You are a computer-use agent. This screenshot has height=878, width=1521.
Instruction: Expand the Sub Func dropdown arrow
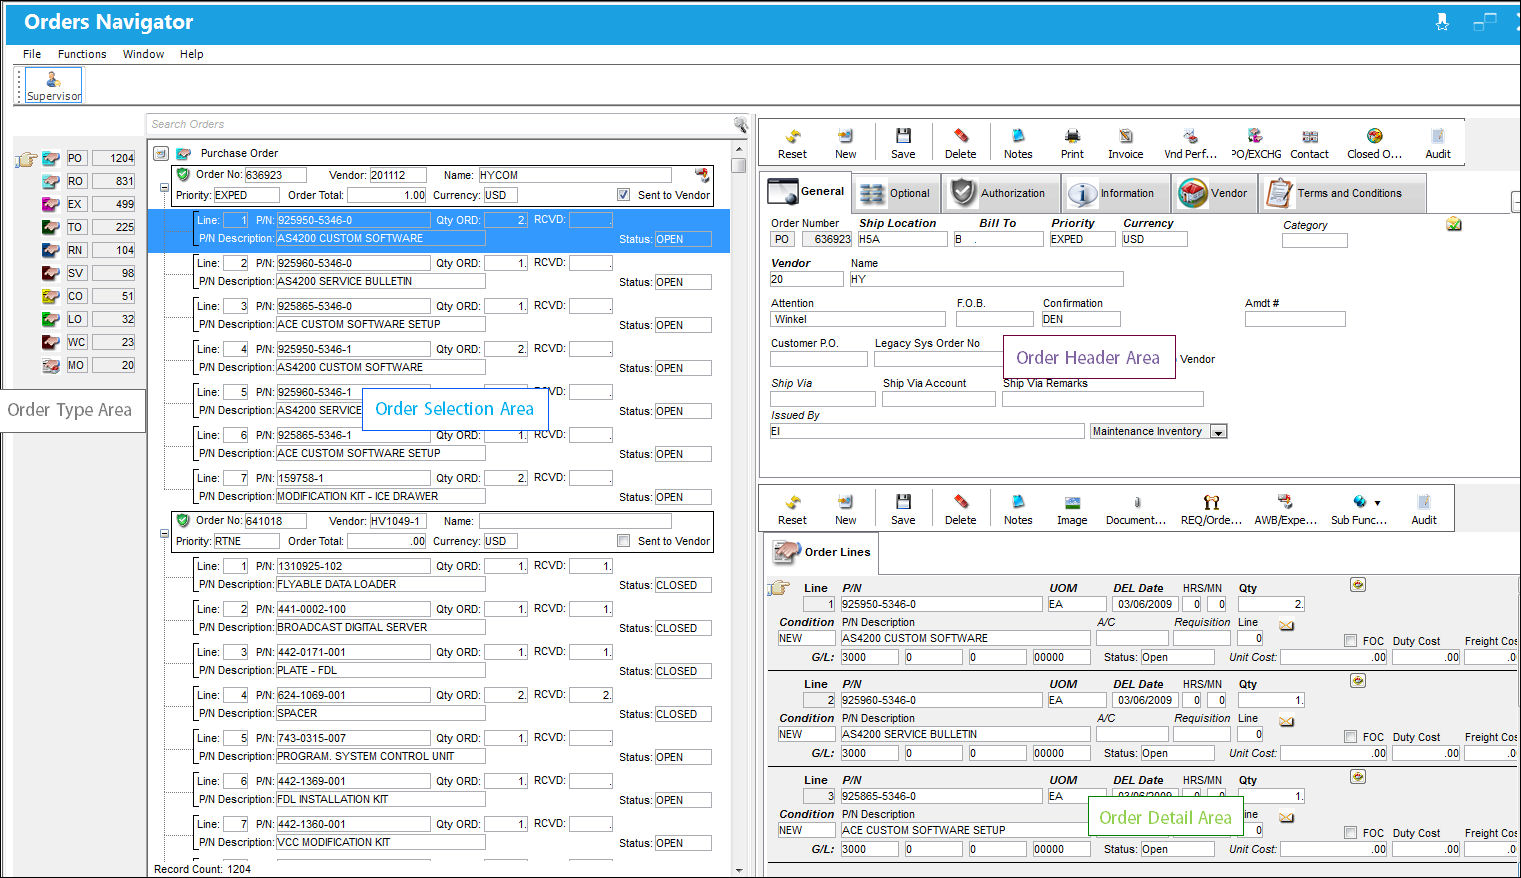(x=1377, y=503)
